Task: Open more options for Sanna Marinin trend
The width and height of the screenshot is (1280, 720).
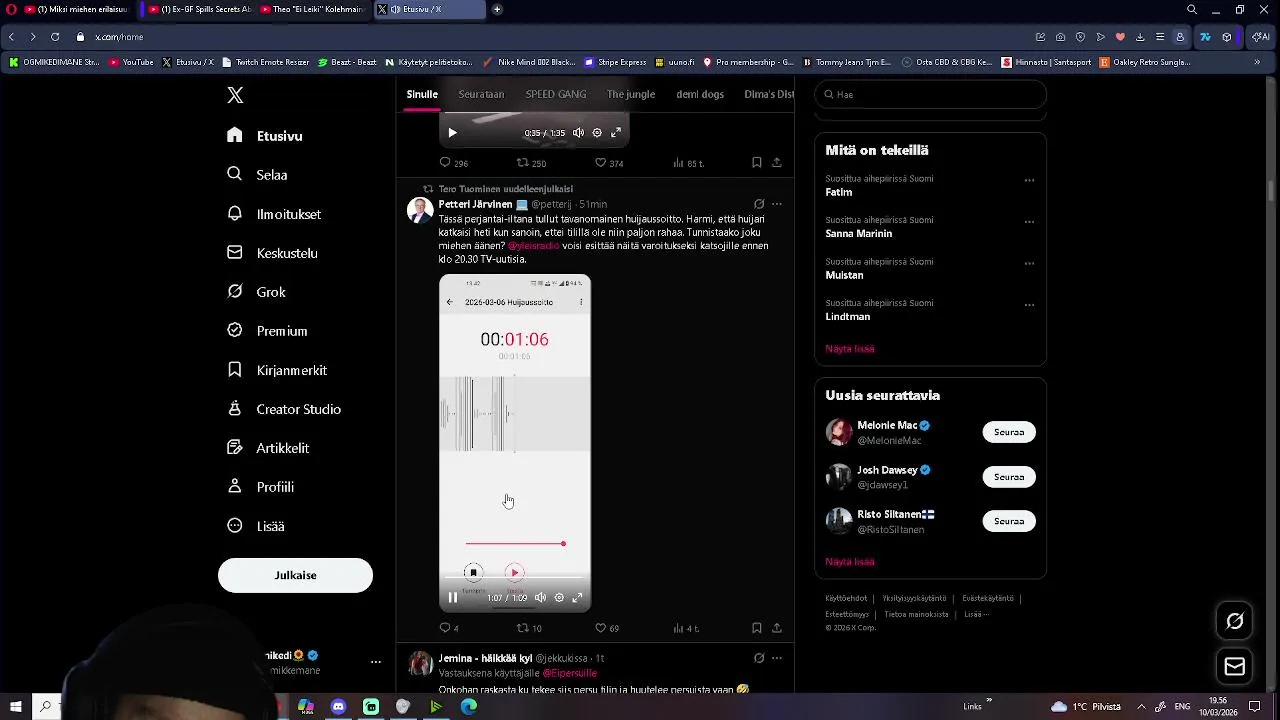Action: click(1029, 222)
